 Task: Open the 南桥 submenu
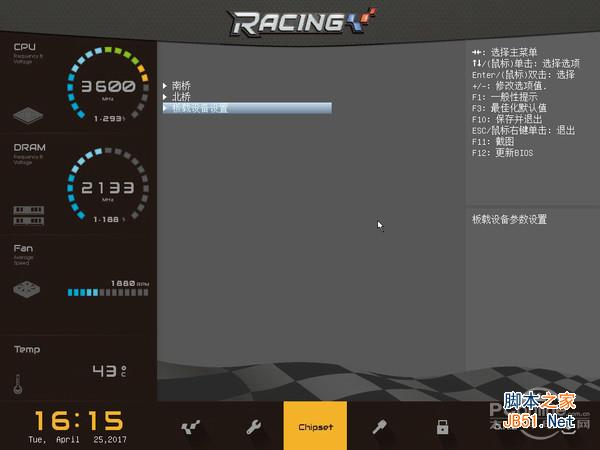[x=181, y=85]
